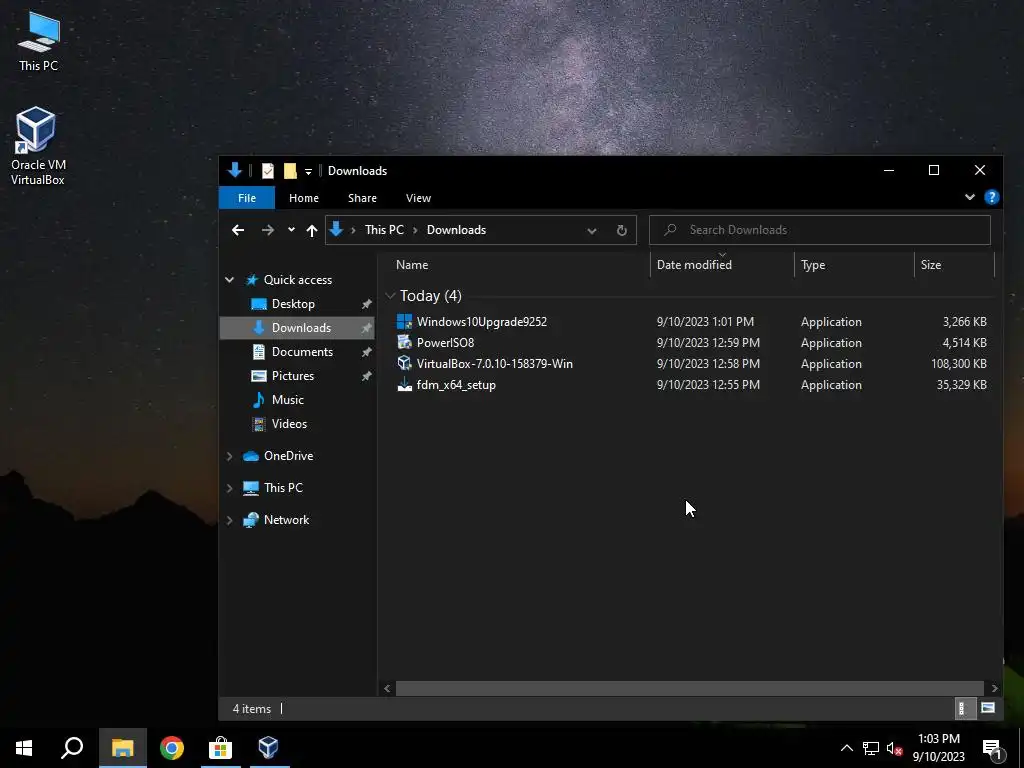Select the VirtualBox-7.0.10-158379-Win file
Viewport: 1024px width, 768px height.
coord(494,364)
